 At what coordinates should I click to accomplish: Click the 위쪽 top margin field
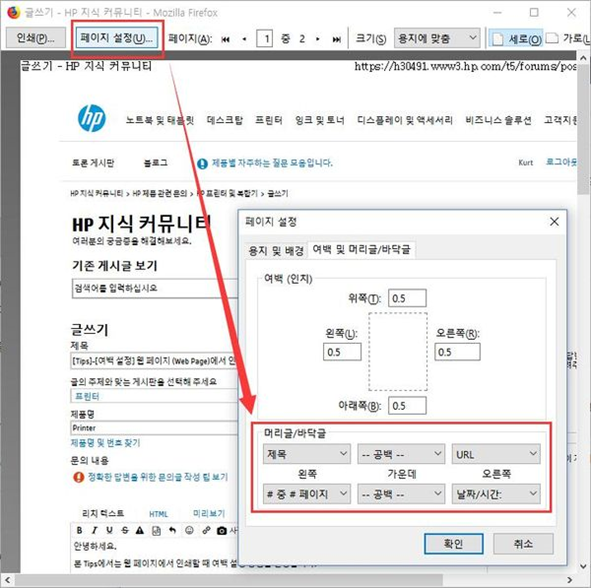[407, 298]
